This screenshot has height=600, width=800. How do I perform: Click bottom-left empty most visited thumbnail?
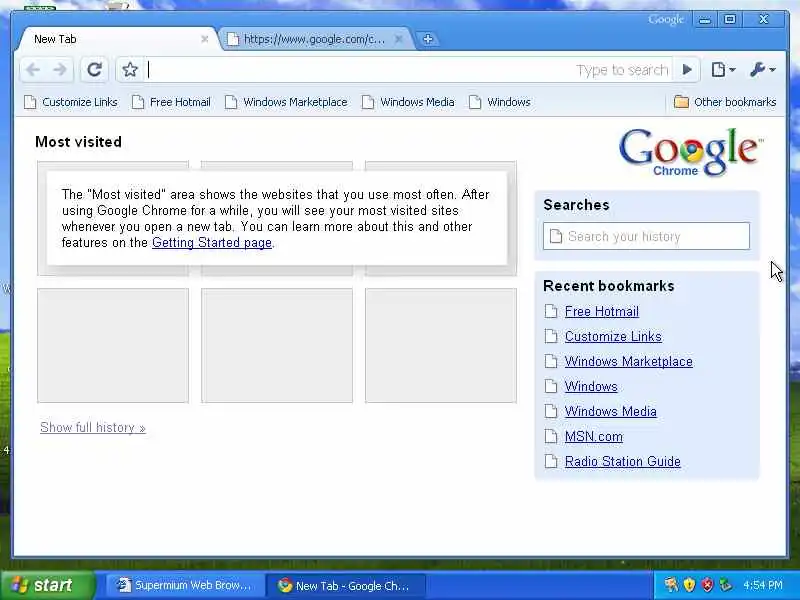click(x=113, y=345)
